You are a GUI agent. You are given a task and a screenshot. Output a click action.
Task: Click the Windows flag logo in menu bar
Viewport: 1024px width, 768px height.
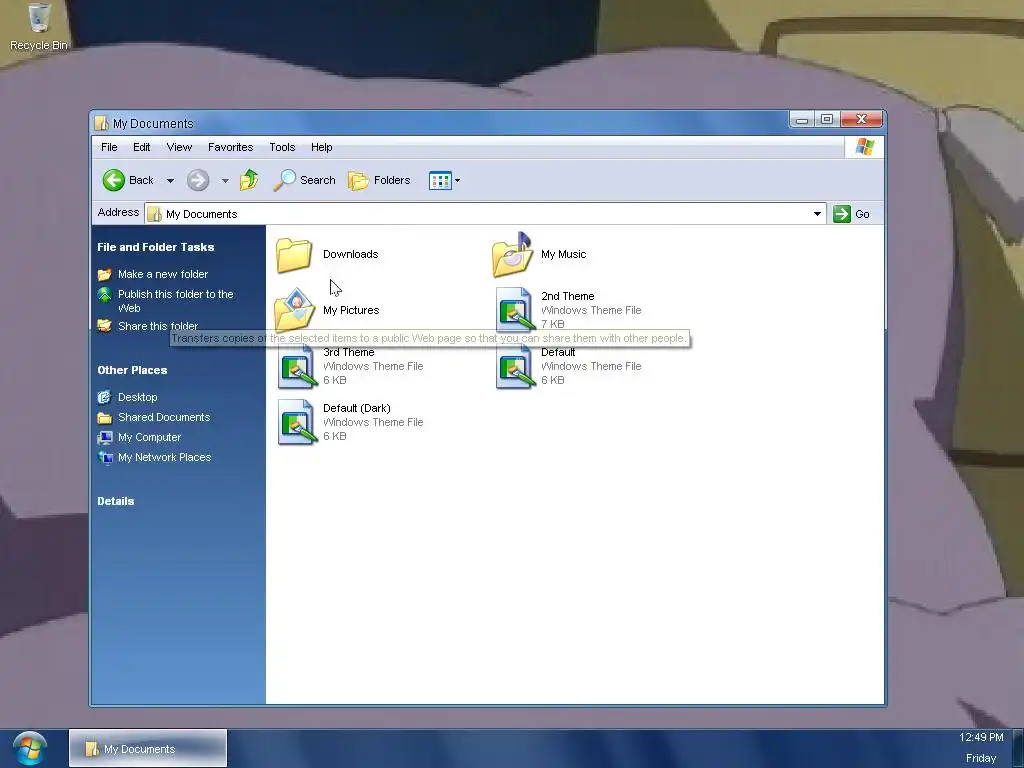(865, 147)
